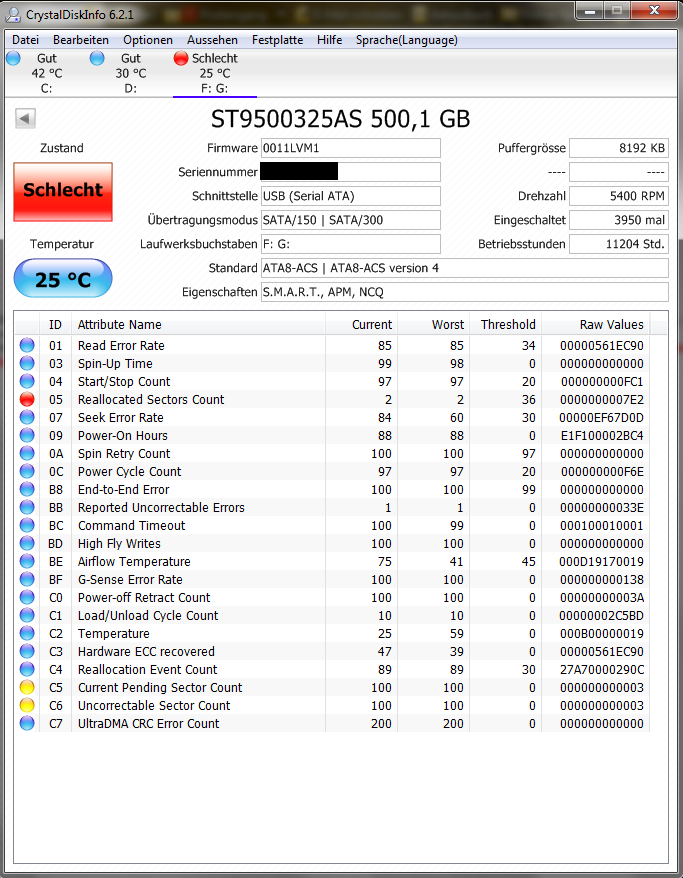
Task: Click the Standard field ATA8-ACS version 4
Action: (465, 268)
